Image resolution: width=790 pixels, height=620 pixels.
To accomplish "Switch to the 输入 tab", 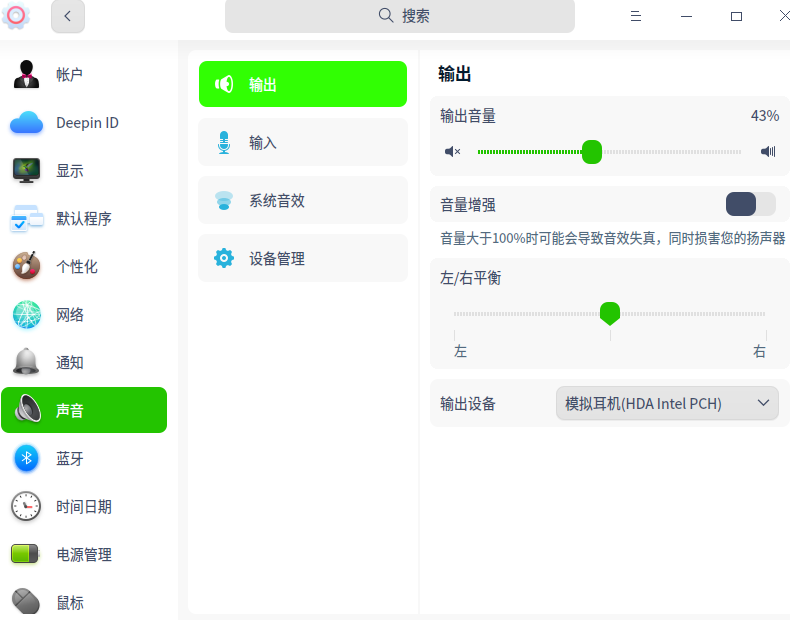I will tap(303, 142).
